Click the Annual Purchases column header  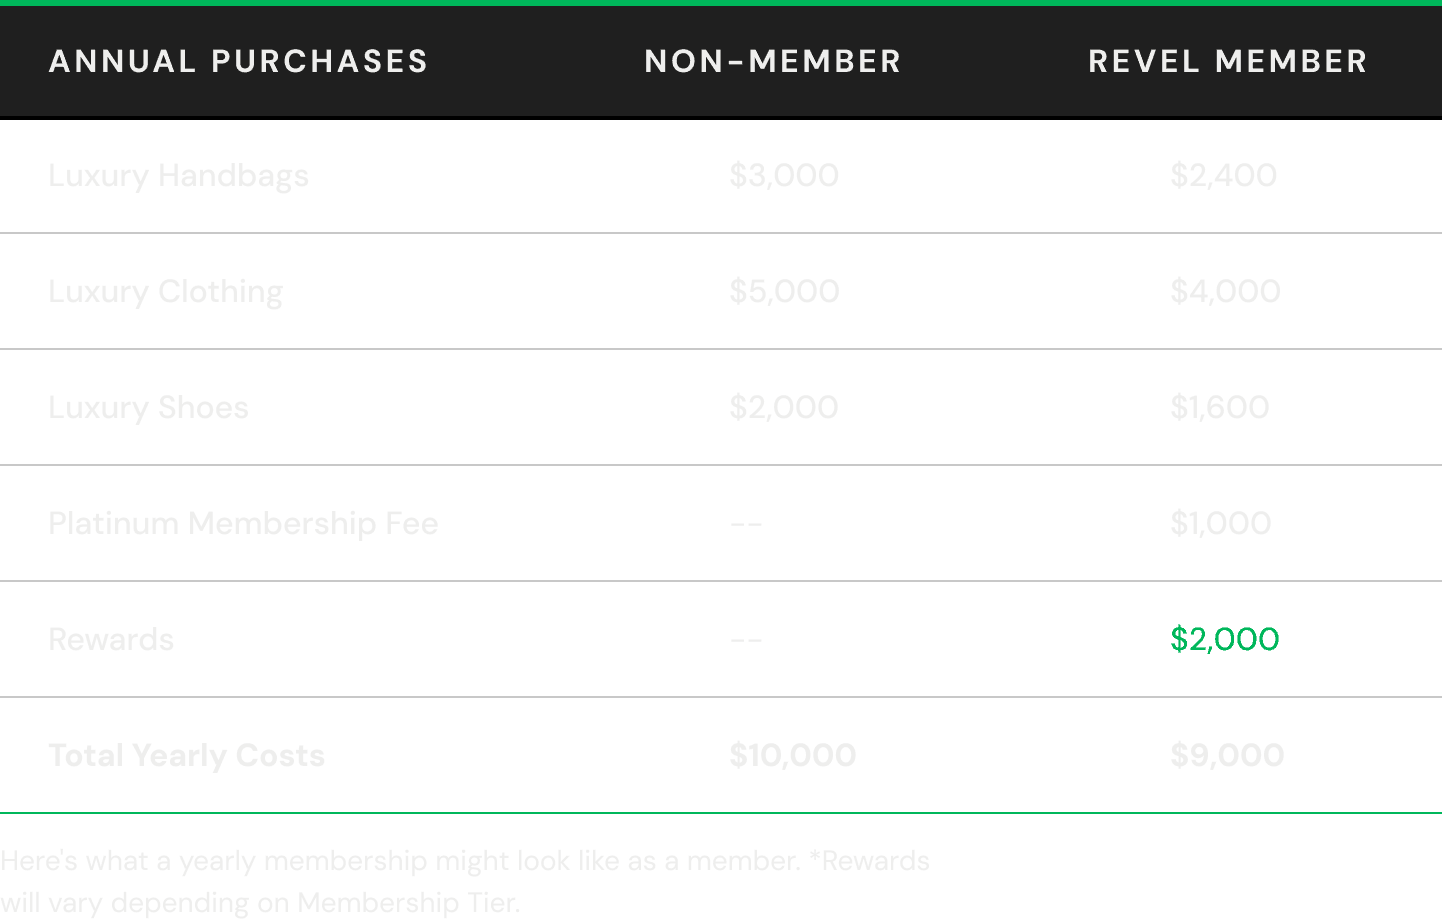238,61
